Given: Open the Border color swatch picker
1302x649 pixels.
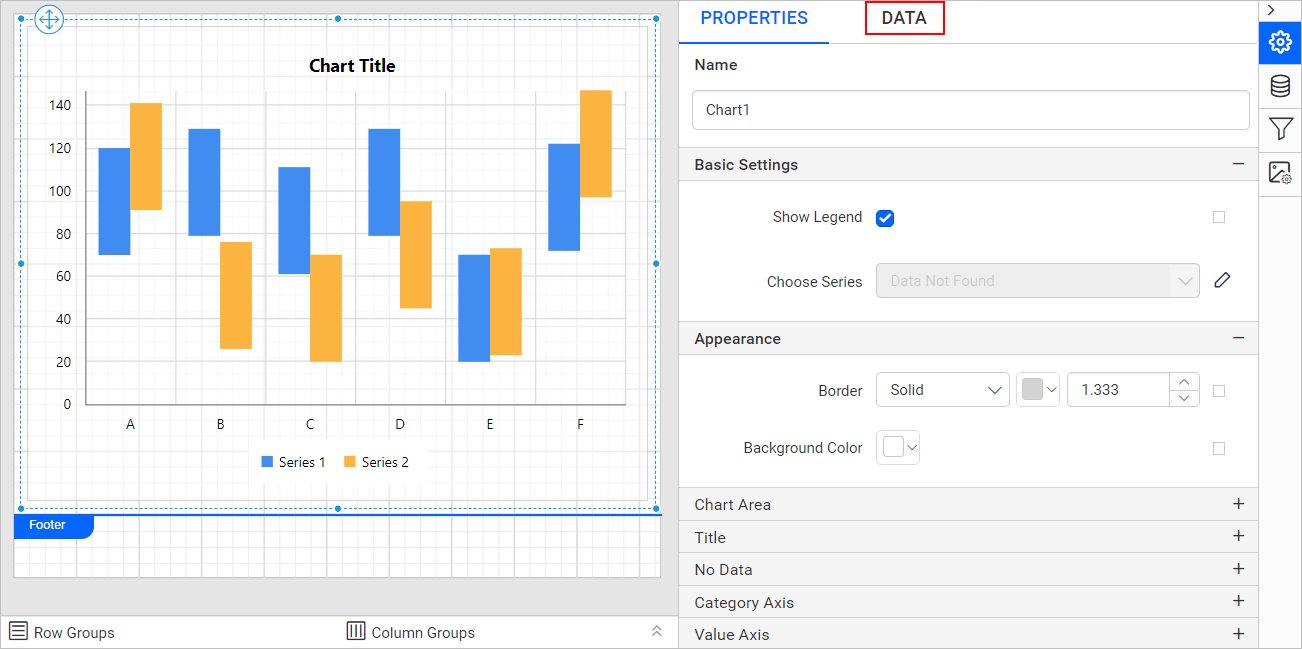Looking at the screenshot, I should pos(1038,390).
